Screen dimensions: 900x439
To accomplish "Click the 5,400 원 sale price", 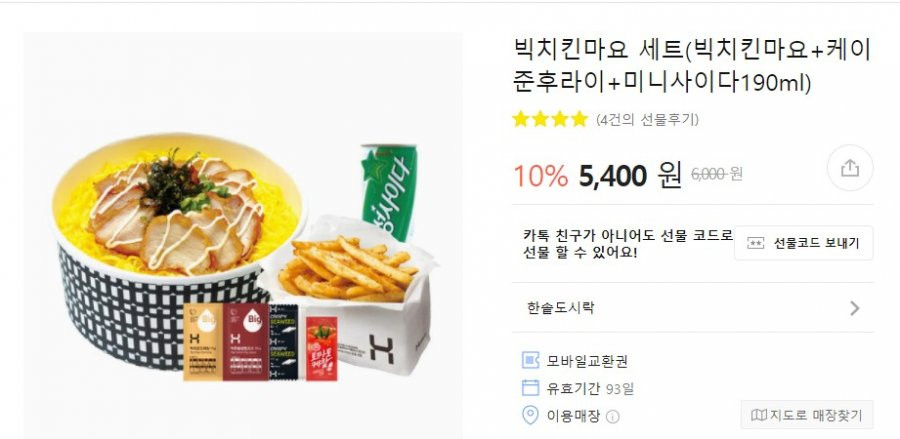I will point(630,175).
